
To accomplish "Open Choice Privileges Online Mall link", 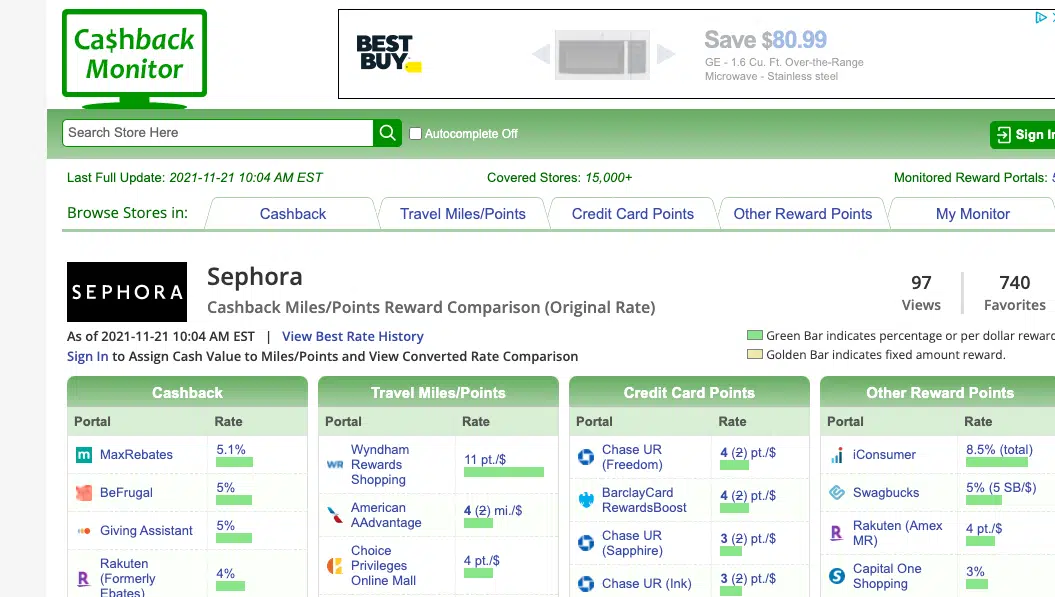I will click(384, 566).
